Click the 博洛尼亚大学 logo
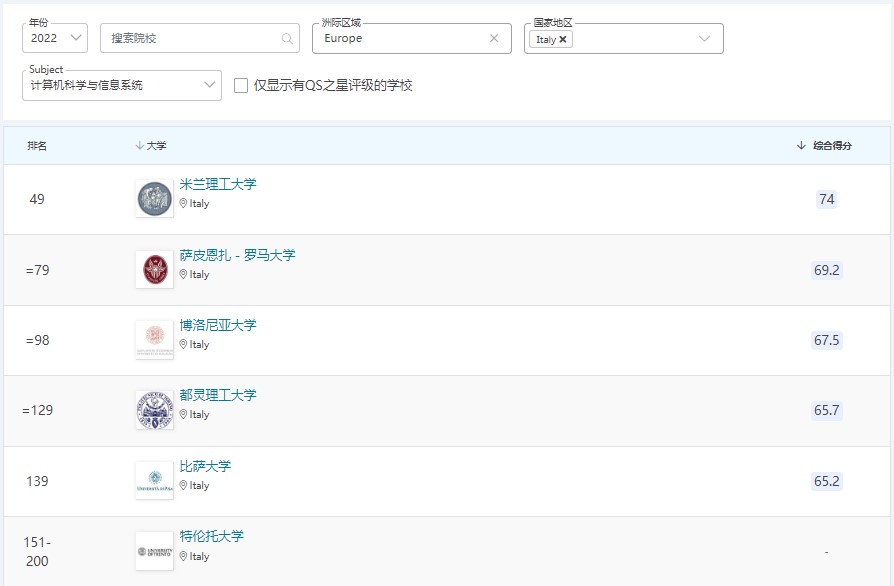This screenshot has width=894, height=586. coord(154,340)
